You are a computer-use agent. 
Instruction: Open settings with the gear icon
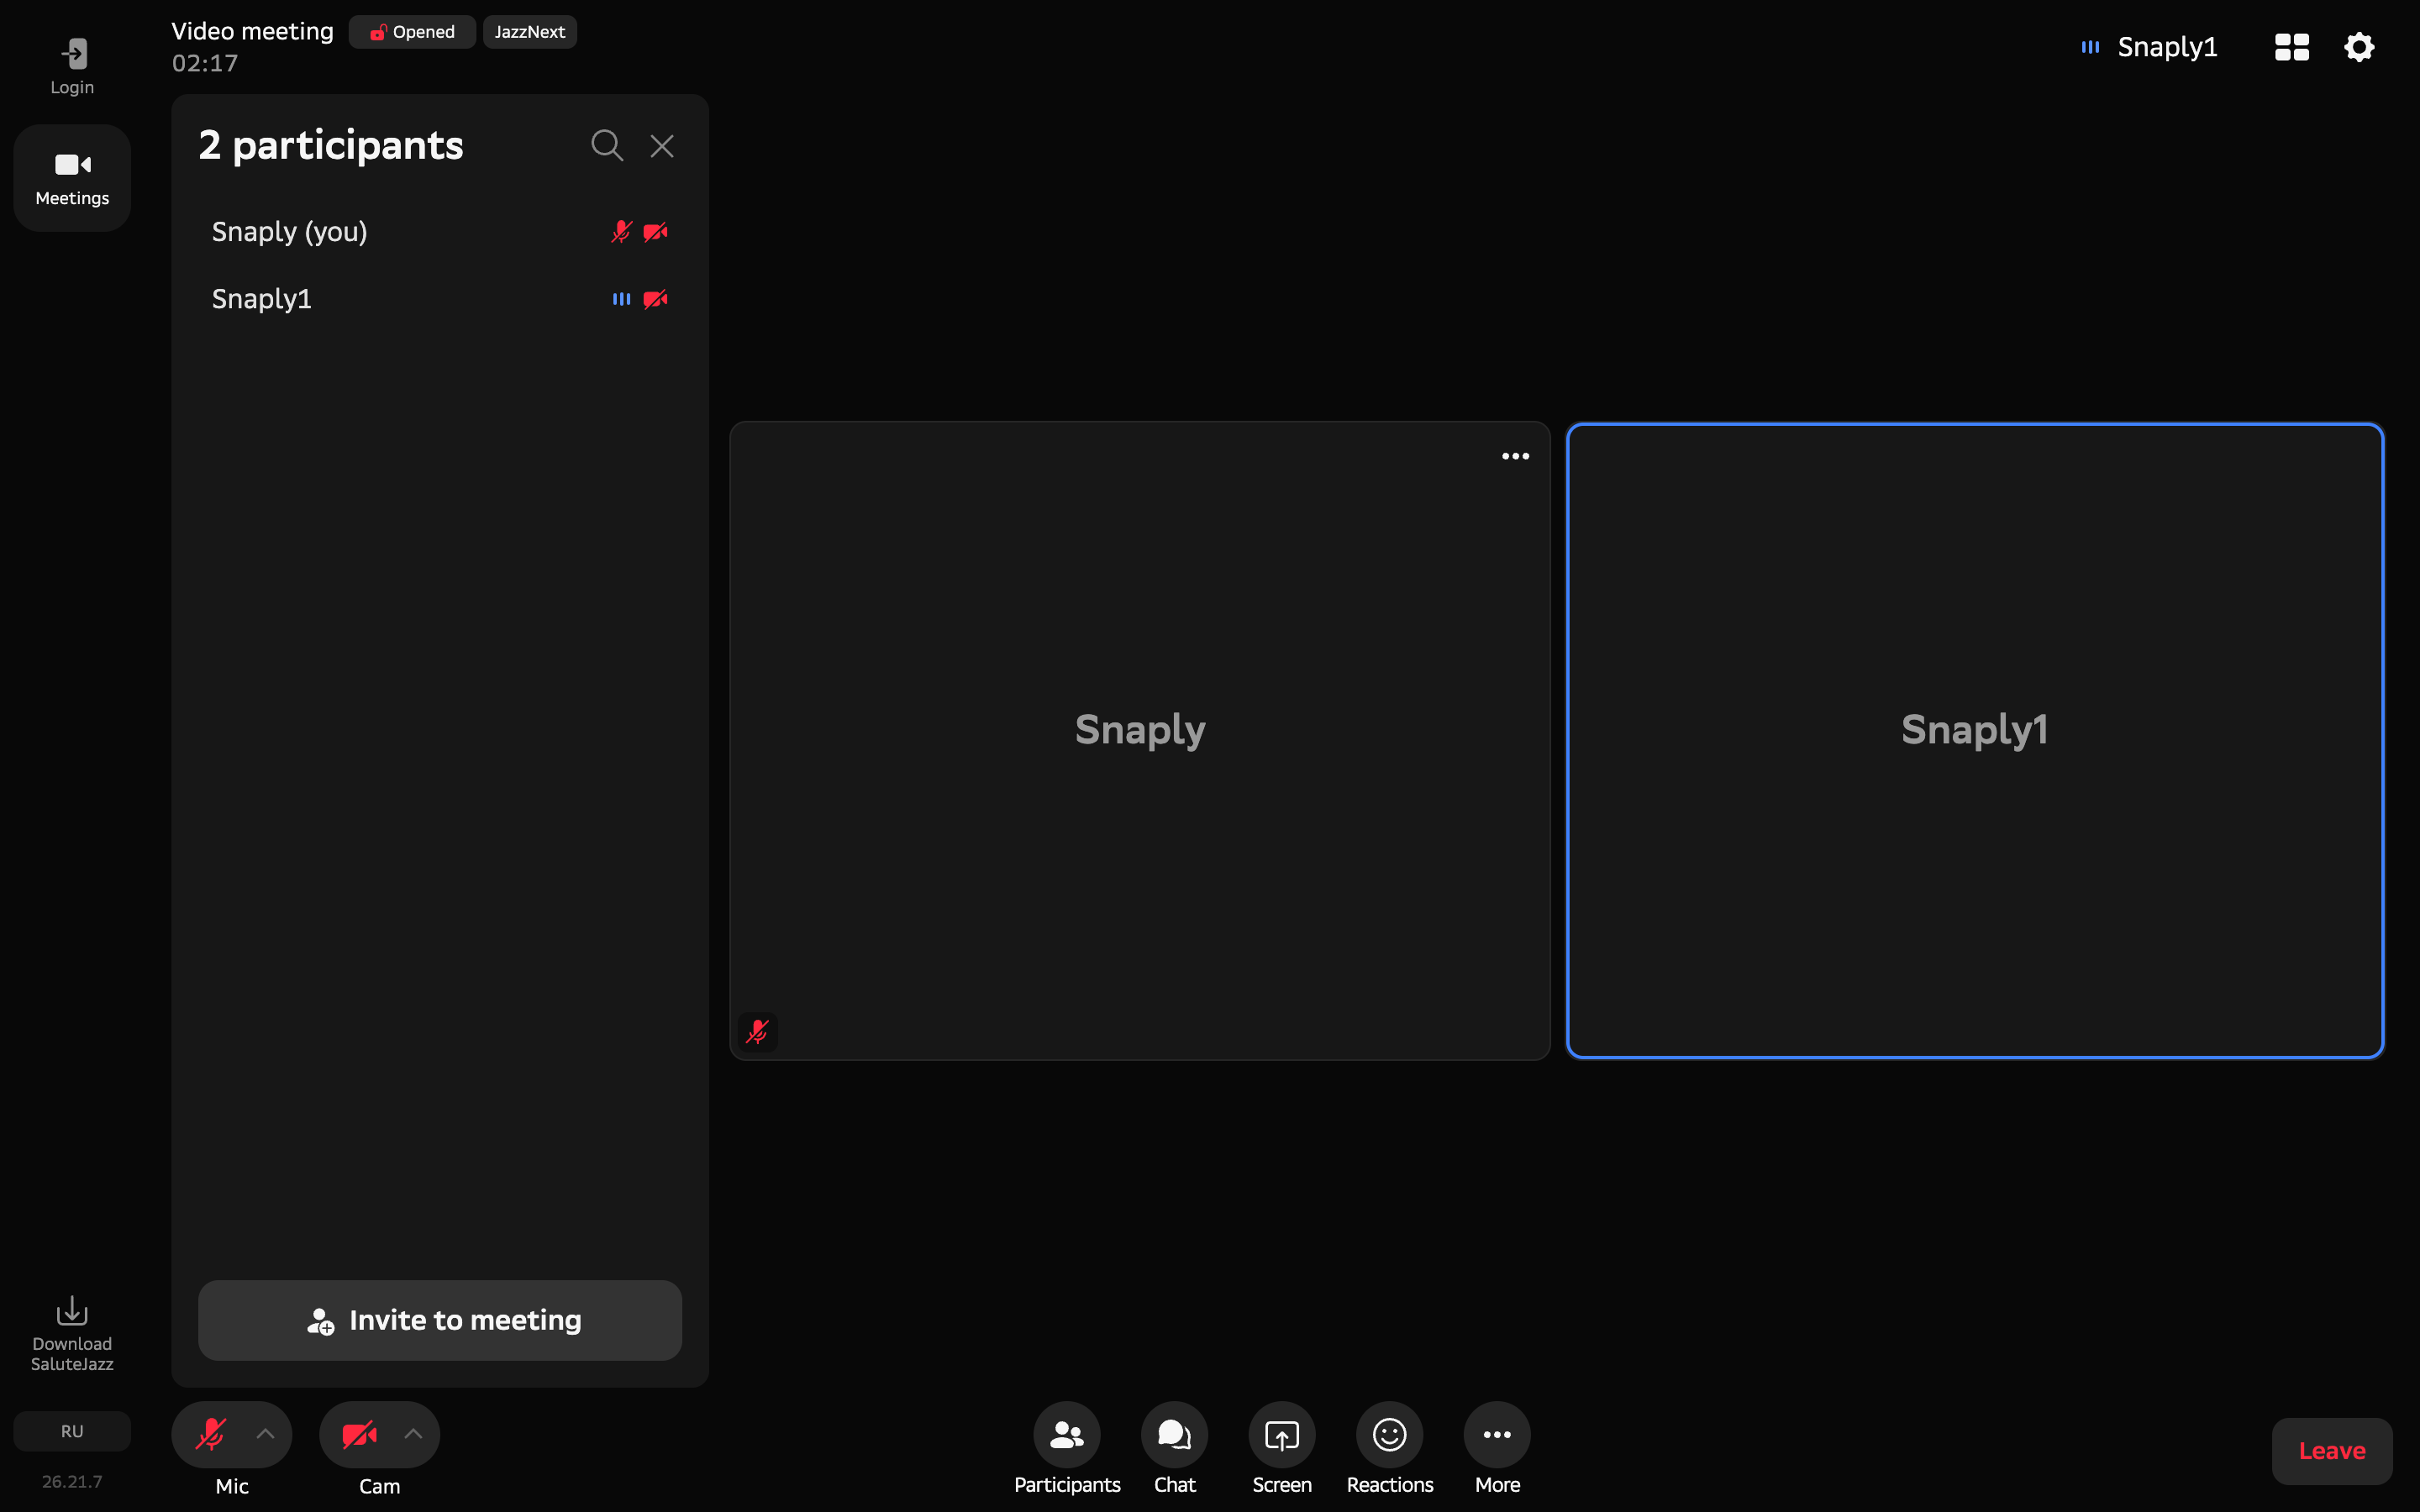pos(2359,47)
